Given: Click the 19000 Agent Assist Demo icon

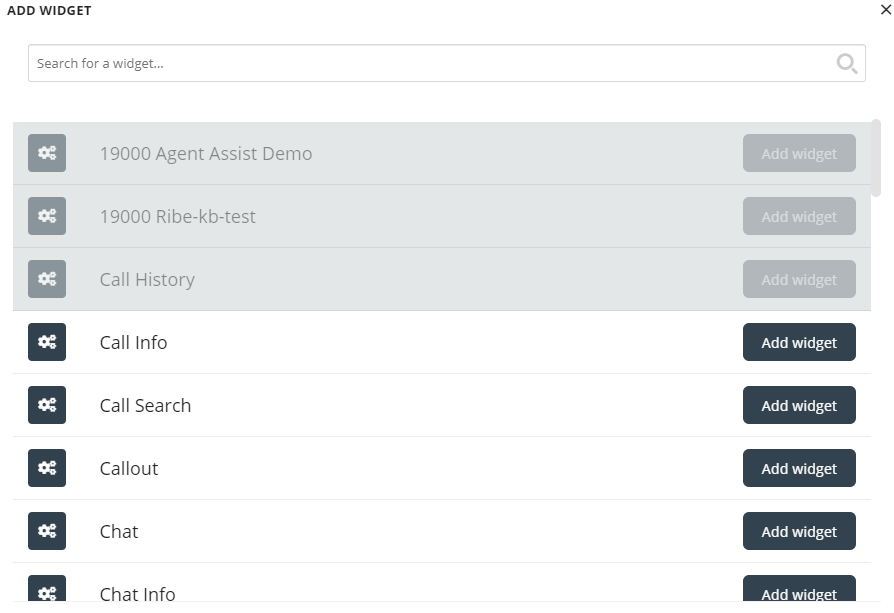Looking at the screenshot, I should coord(47,153).
